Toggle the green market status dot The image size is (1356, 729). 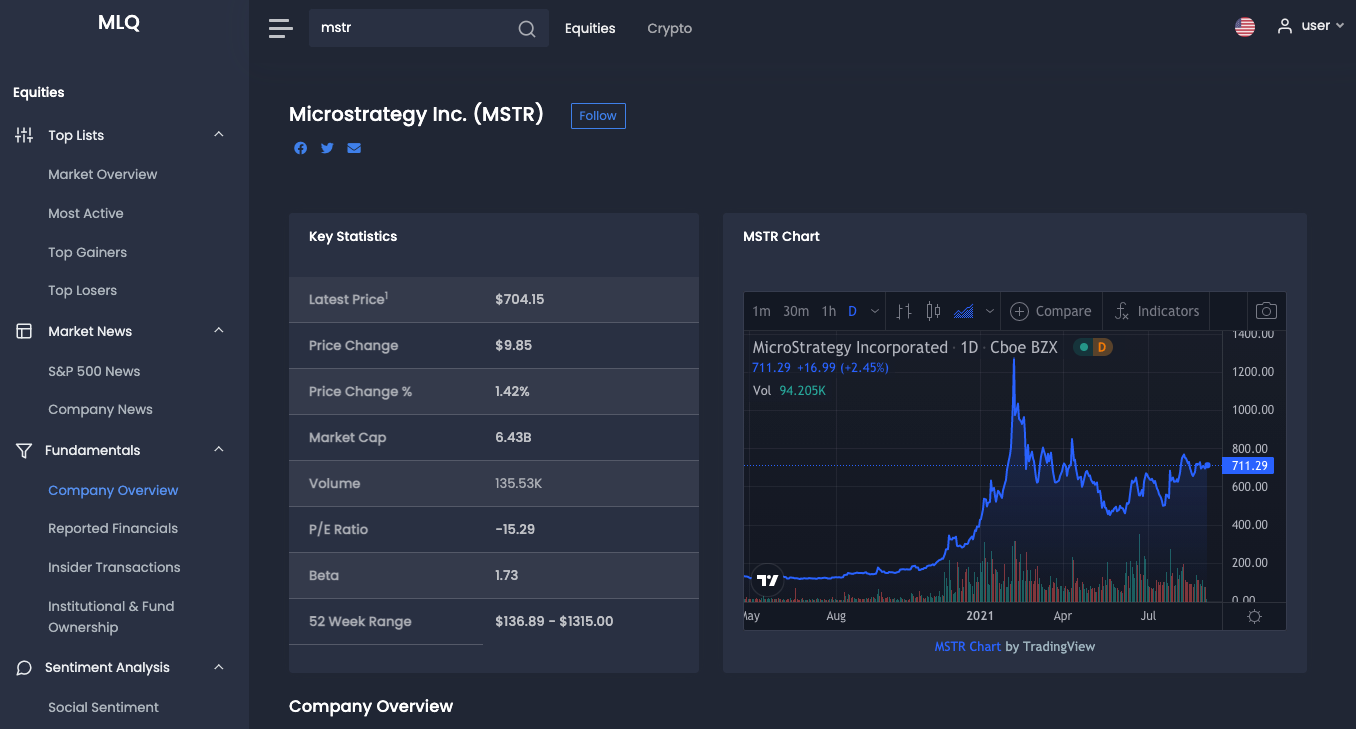(1083, 347)
